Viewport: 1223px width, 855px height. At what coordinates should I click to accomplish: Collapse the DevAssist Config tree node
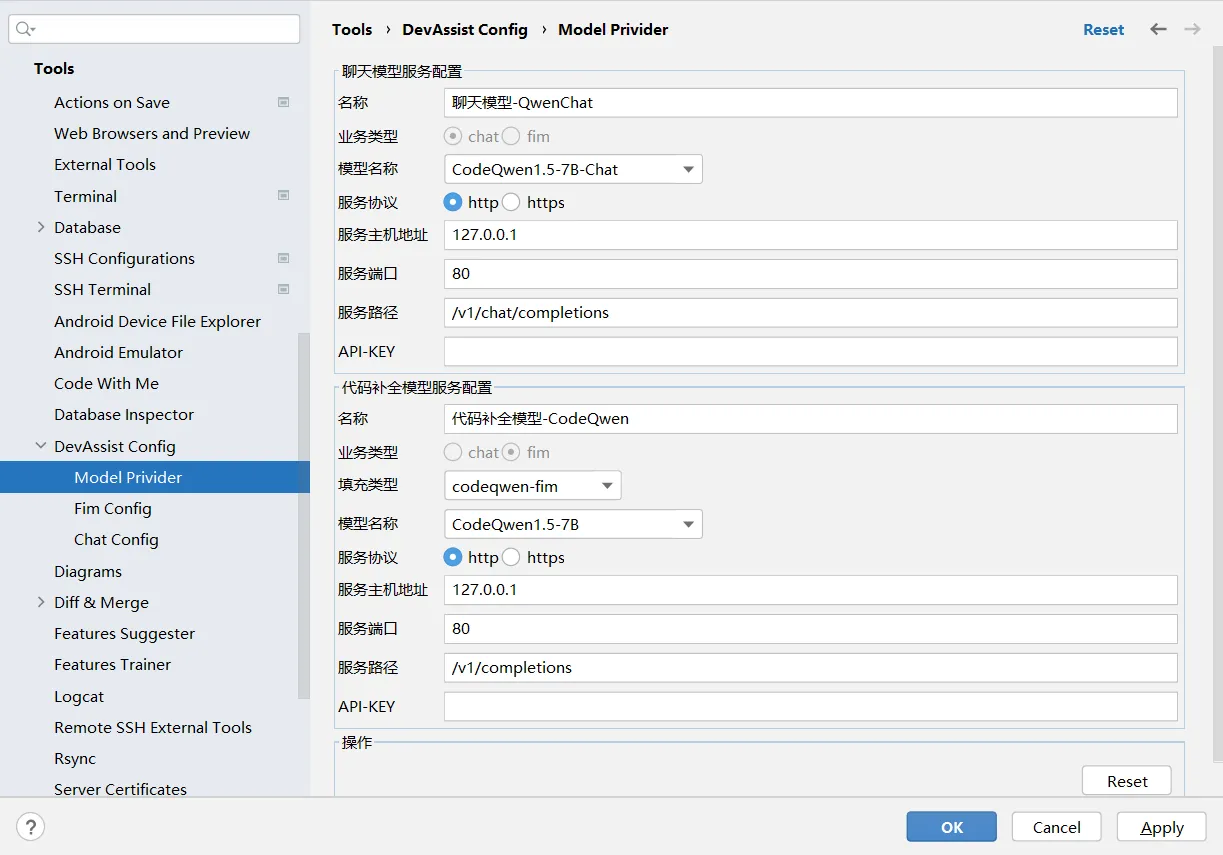pyautogui.click(x=41, y=446)
